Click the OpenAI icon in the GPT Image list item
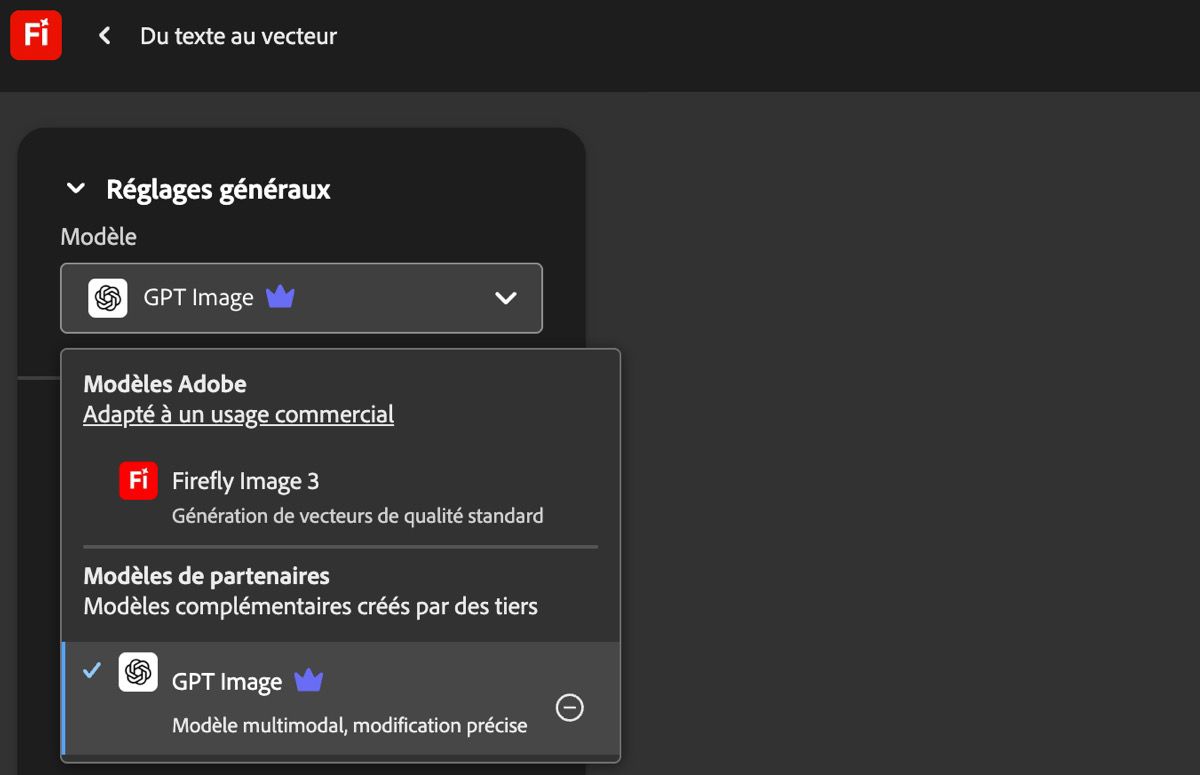Image resolution: width=1200 pixels, height=775 pixels. point(138,672)
